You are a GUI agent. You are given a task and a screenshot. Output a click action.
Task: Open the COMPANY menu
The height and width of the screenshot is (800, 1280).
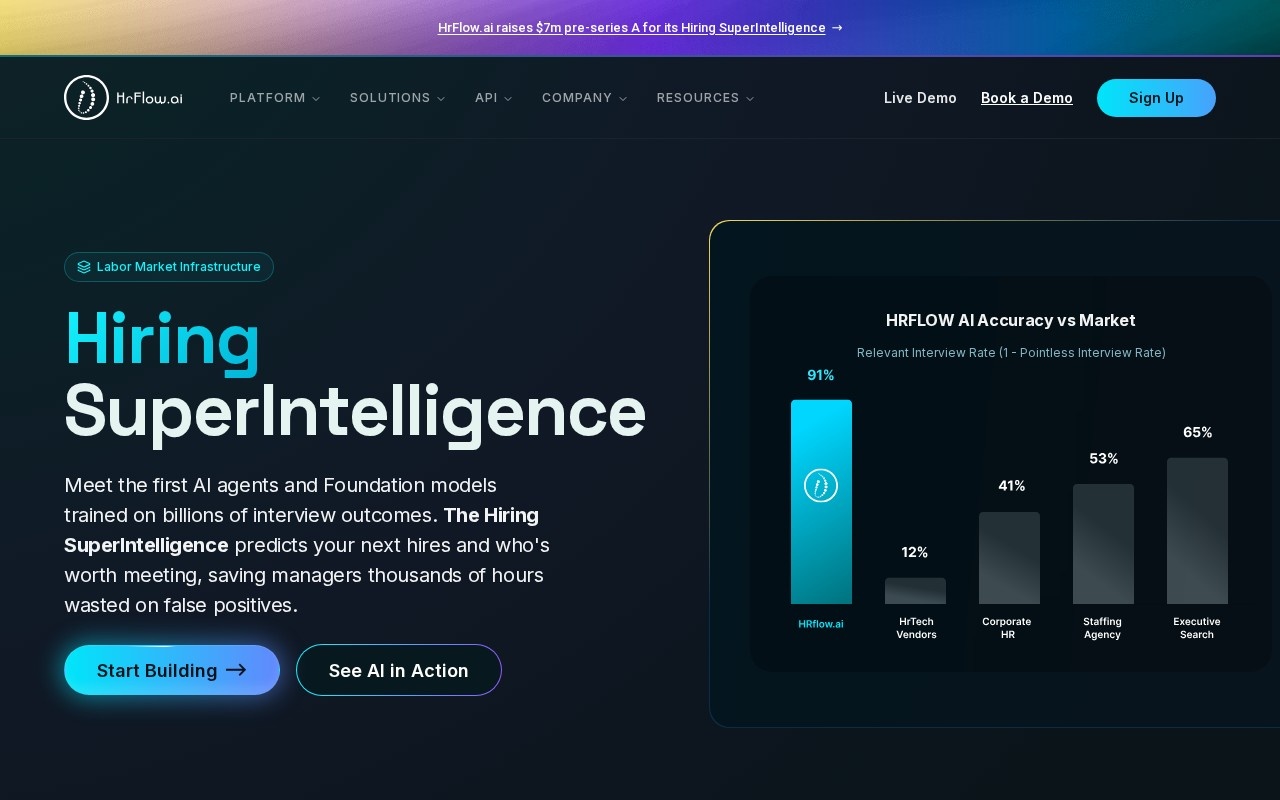click(584, 98)
